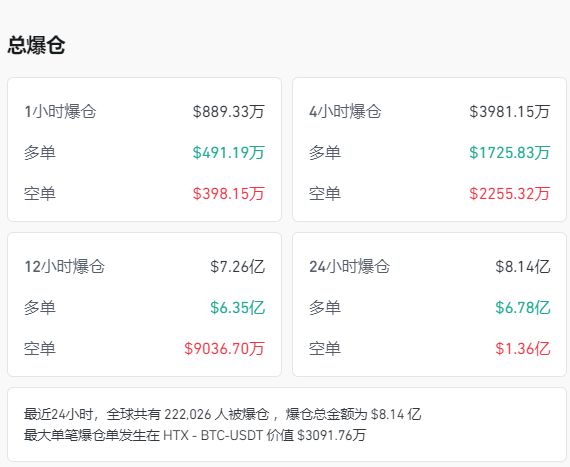Click the $8.14亿 value in 24小时爆仓 card

coord(523,266)
